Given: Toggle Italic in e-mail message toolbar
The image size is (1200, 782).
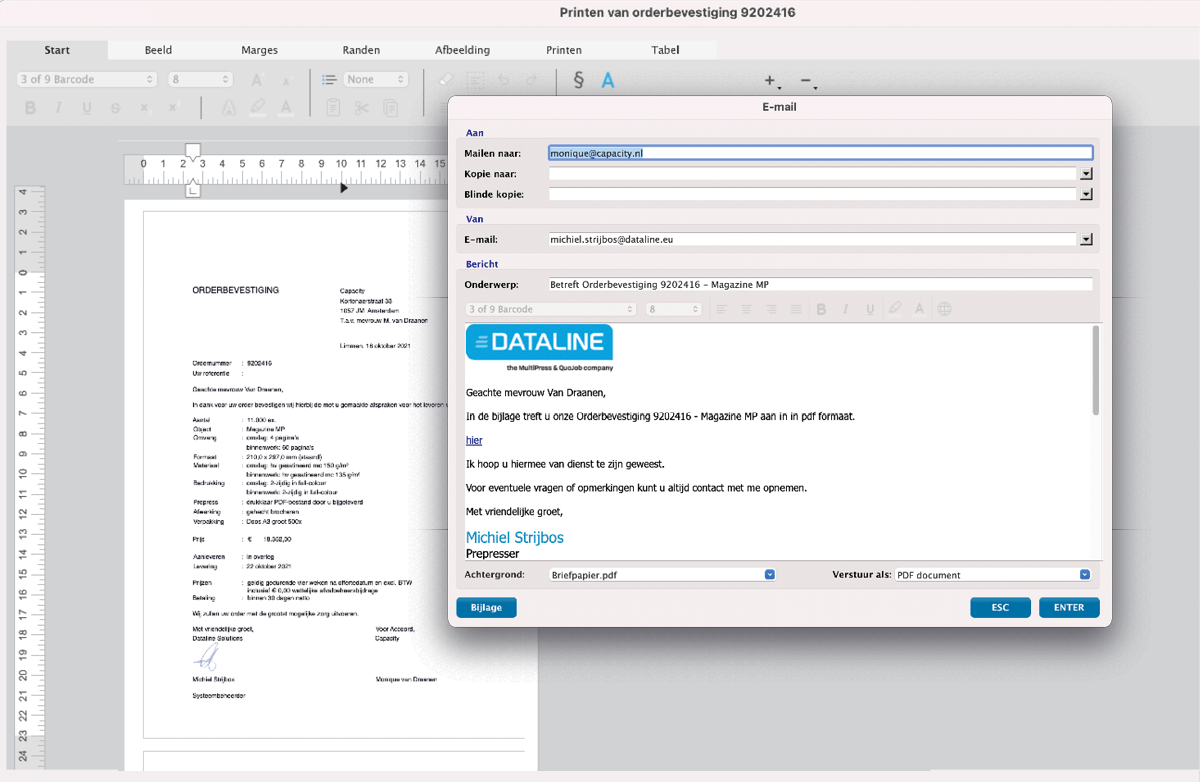Looking at the screenshot, I should point(845,310).
